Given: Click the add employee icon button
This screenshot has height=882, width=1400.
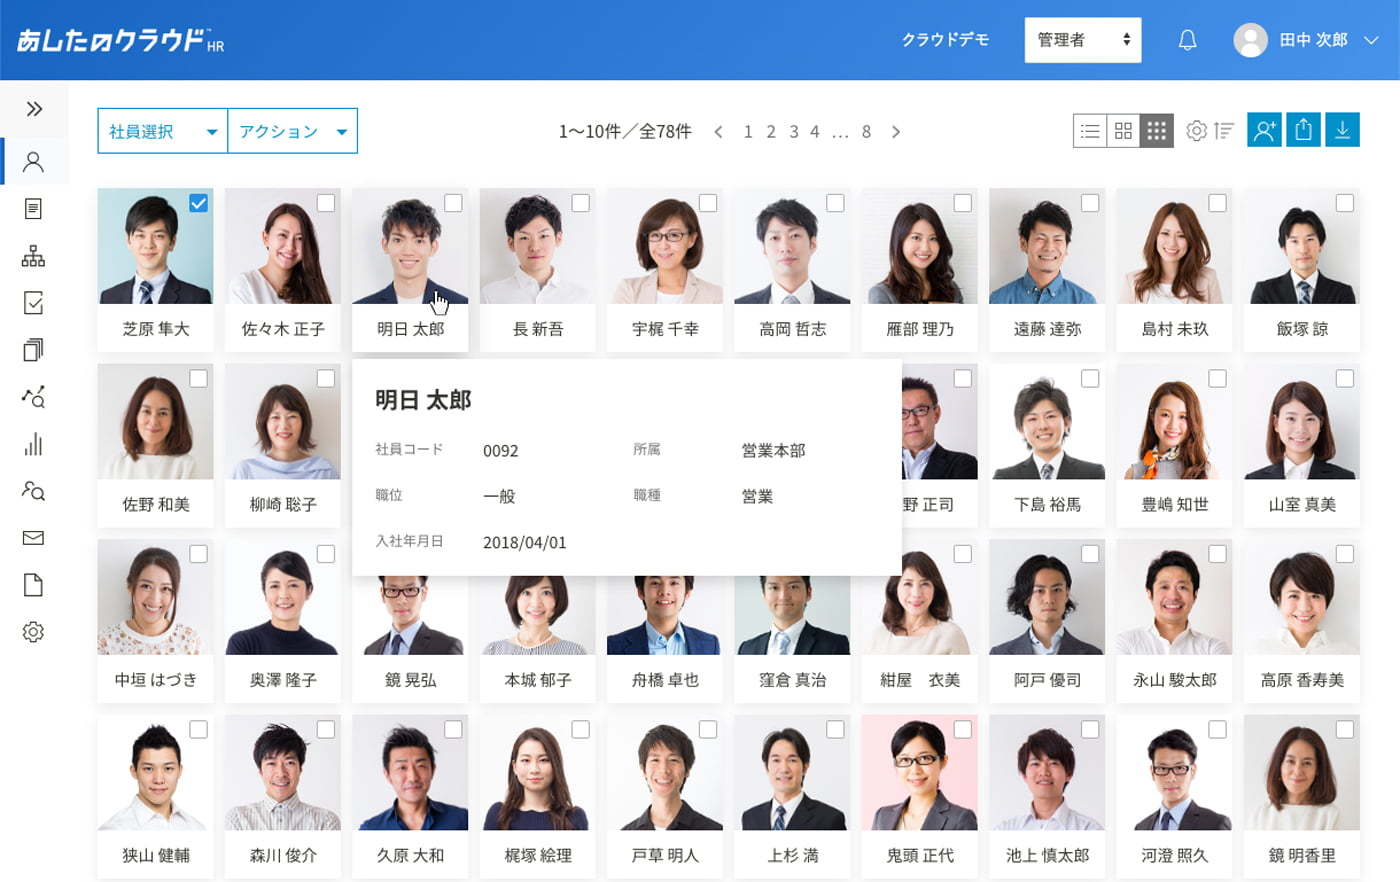Looking at the screenshot, I should tap(1264, 130).
